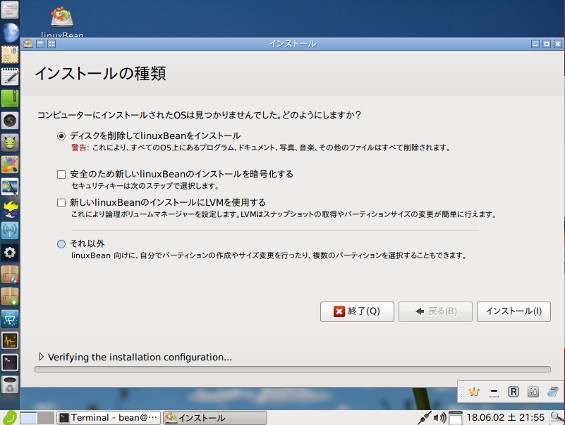Open the green notebook dock icon

coord(10,98)
